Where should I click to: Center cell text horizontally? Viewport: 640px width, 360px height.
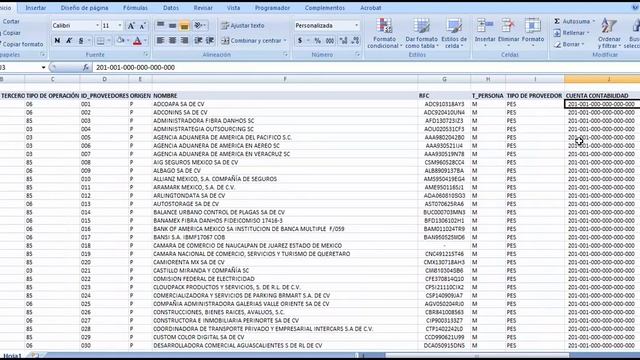click(172, 40)
